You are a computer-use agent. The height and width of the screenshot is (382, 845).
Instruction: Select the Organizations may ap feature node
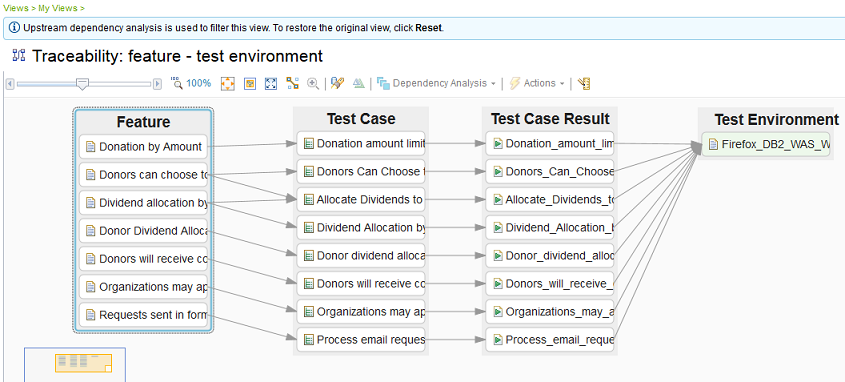143,287
